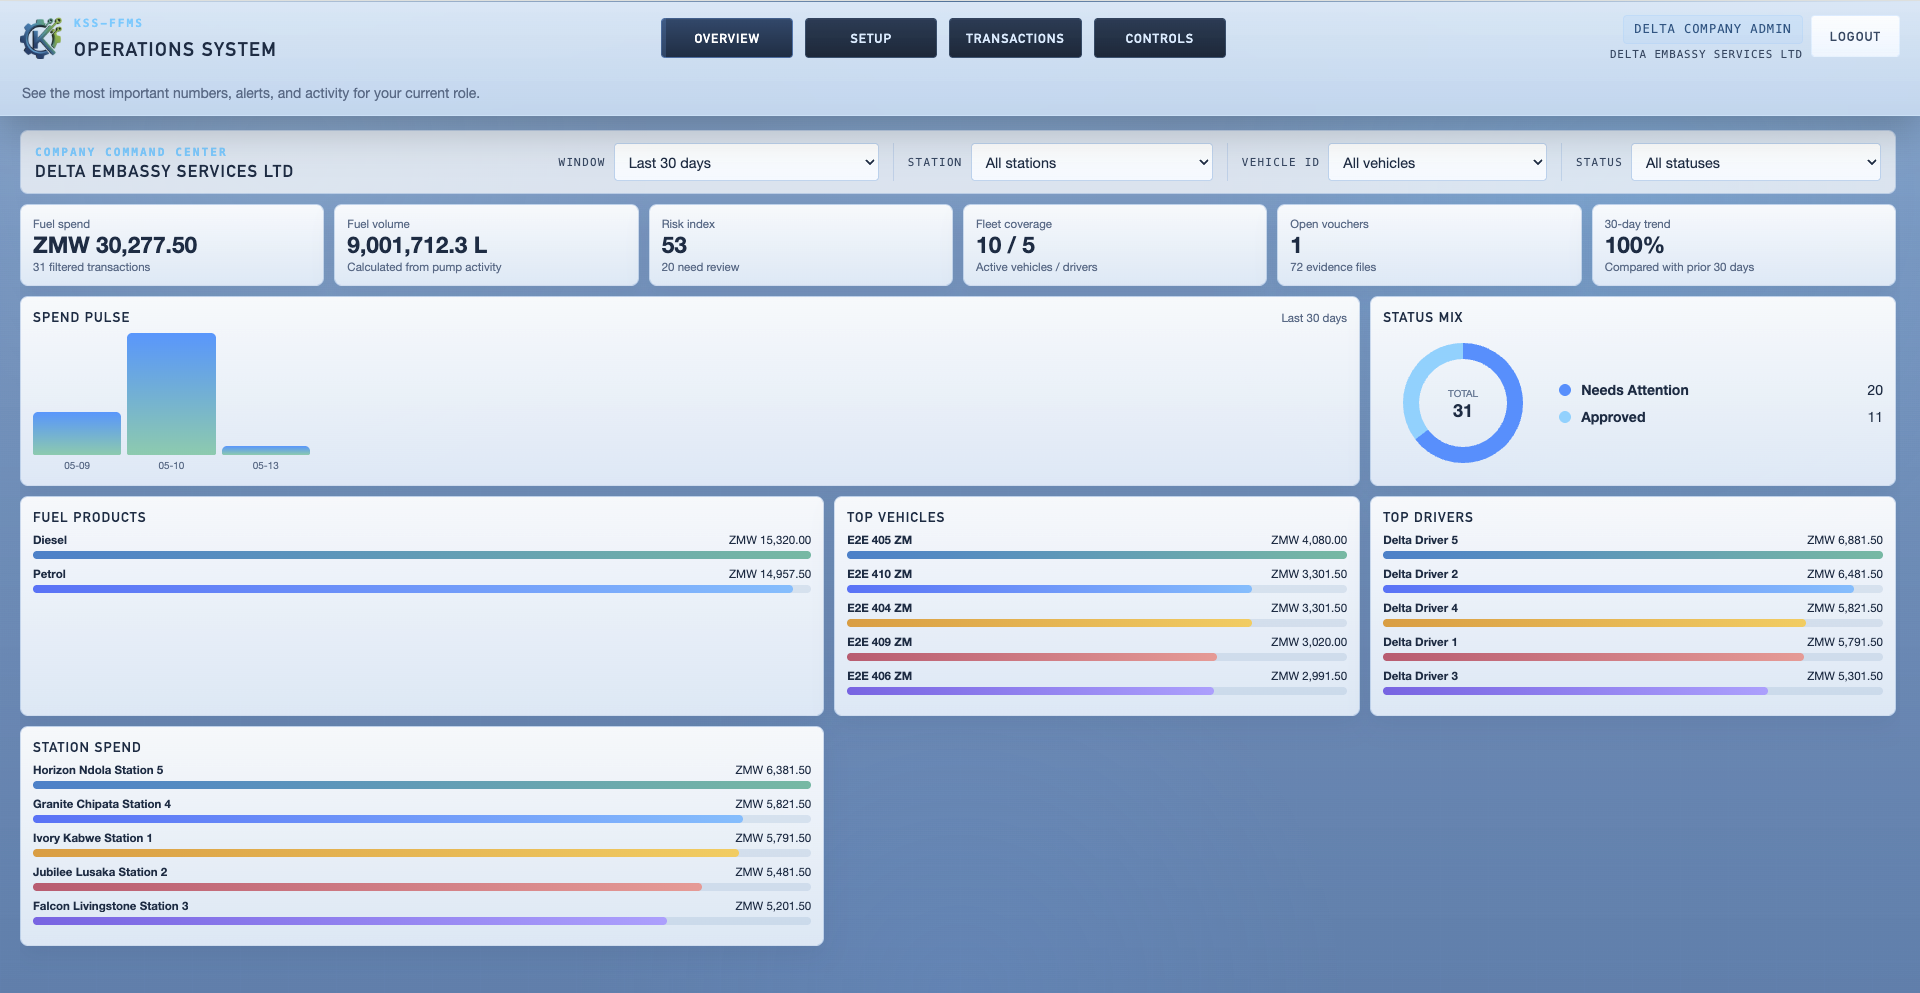Screen dimensions: 1920x993
Task: Open the Station dropdown showing All stations
Action: [x=1092, y=163]
